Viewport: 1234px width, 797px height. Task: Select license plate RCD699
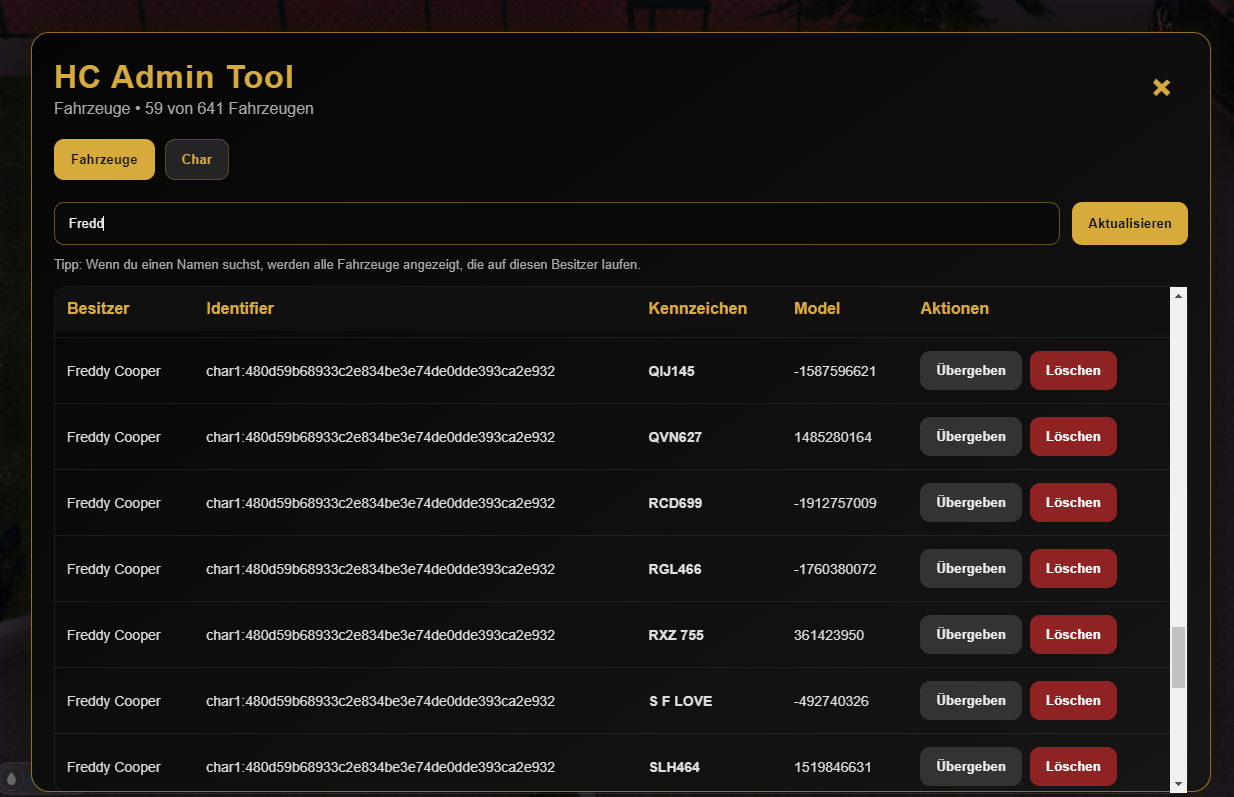pos(675,503)
